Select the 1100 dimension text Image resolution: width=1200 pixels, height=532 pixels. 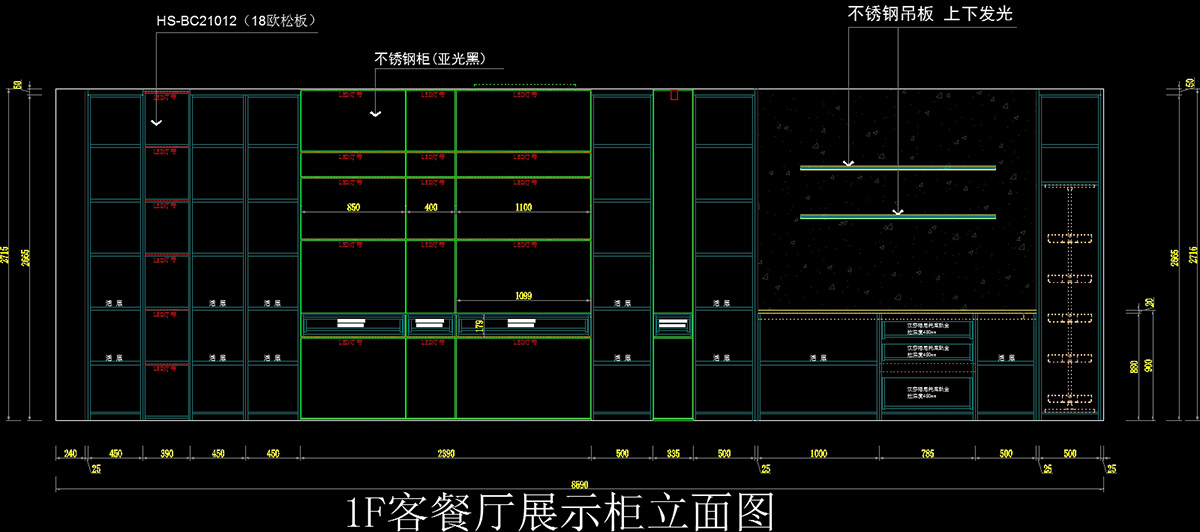522,207
